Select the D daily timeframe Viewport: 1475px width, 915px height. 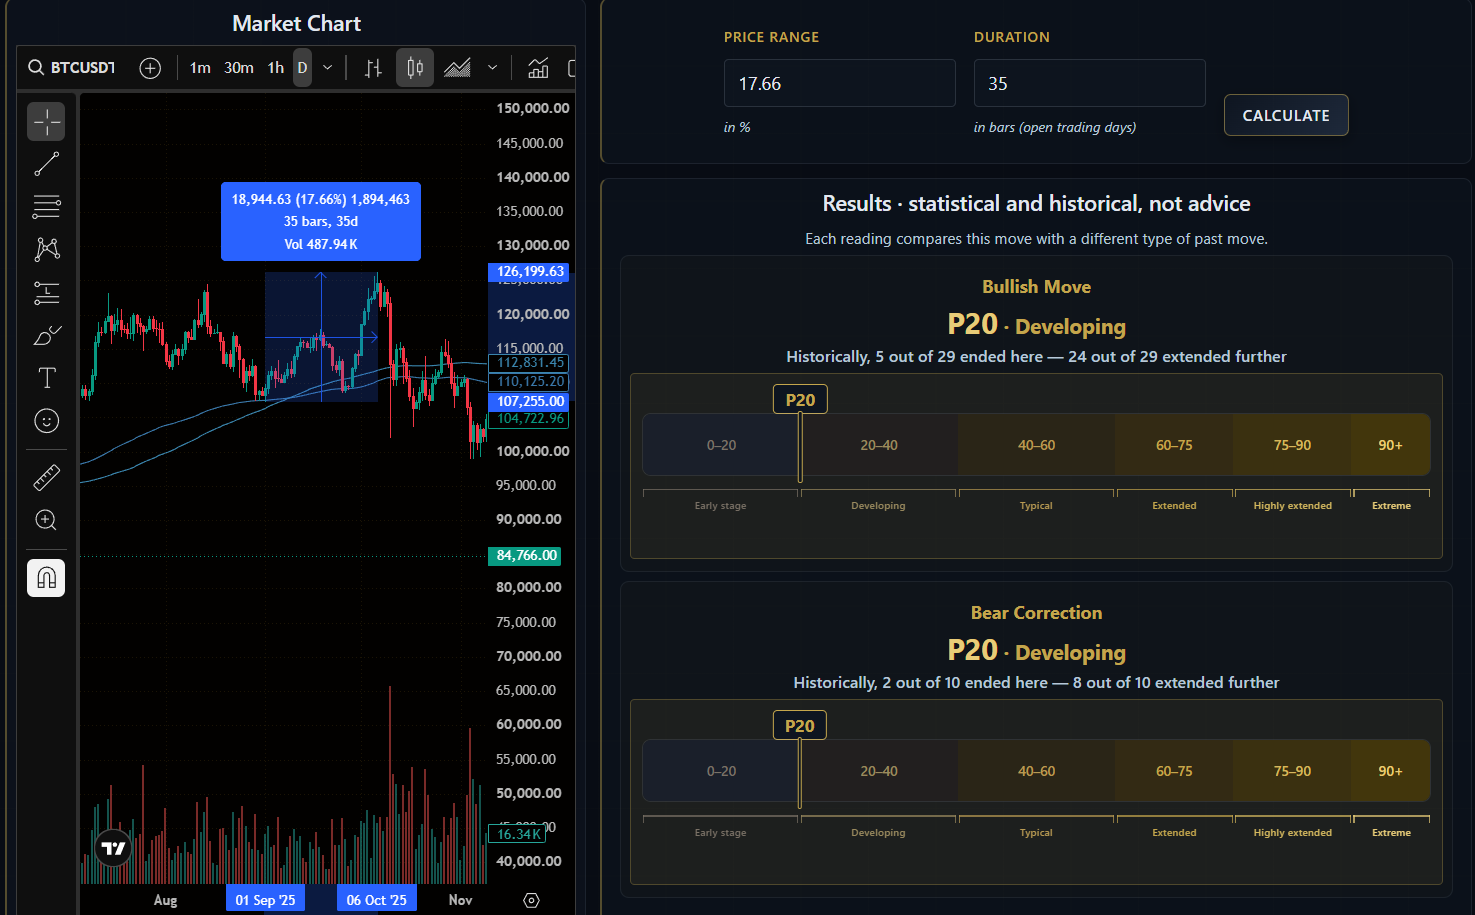[x=302, y=68]
